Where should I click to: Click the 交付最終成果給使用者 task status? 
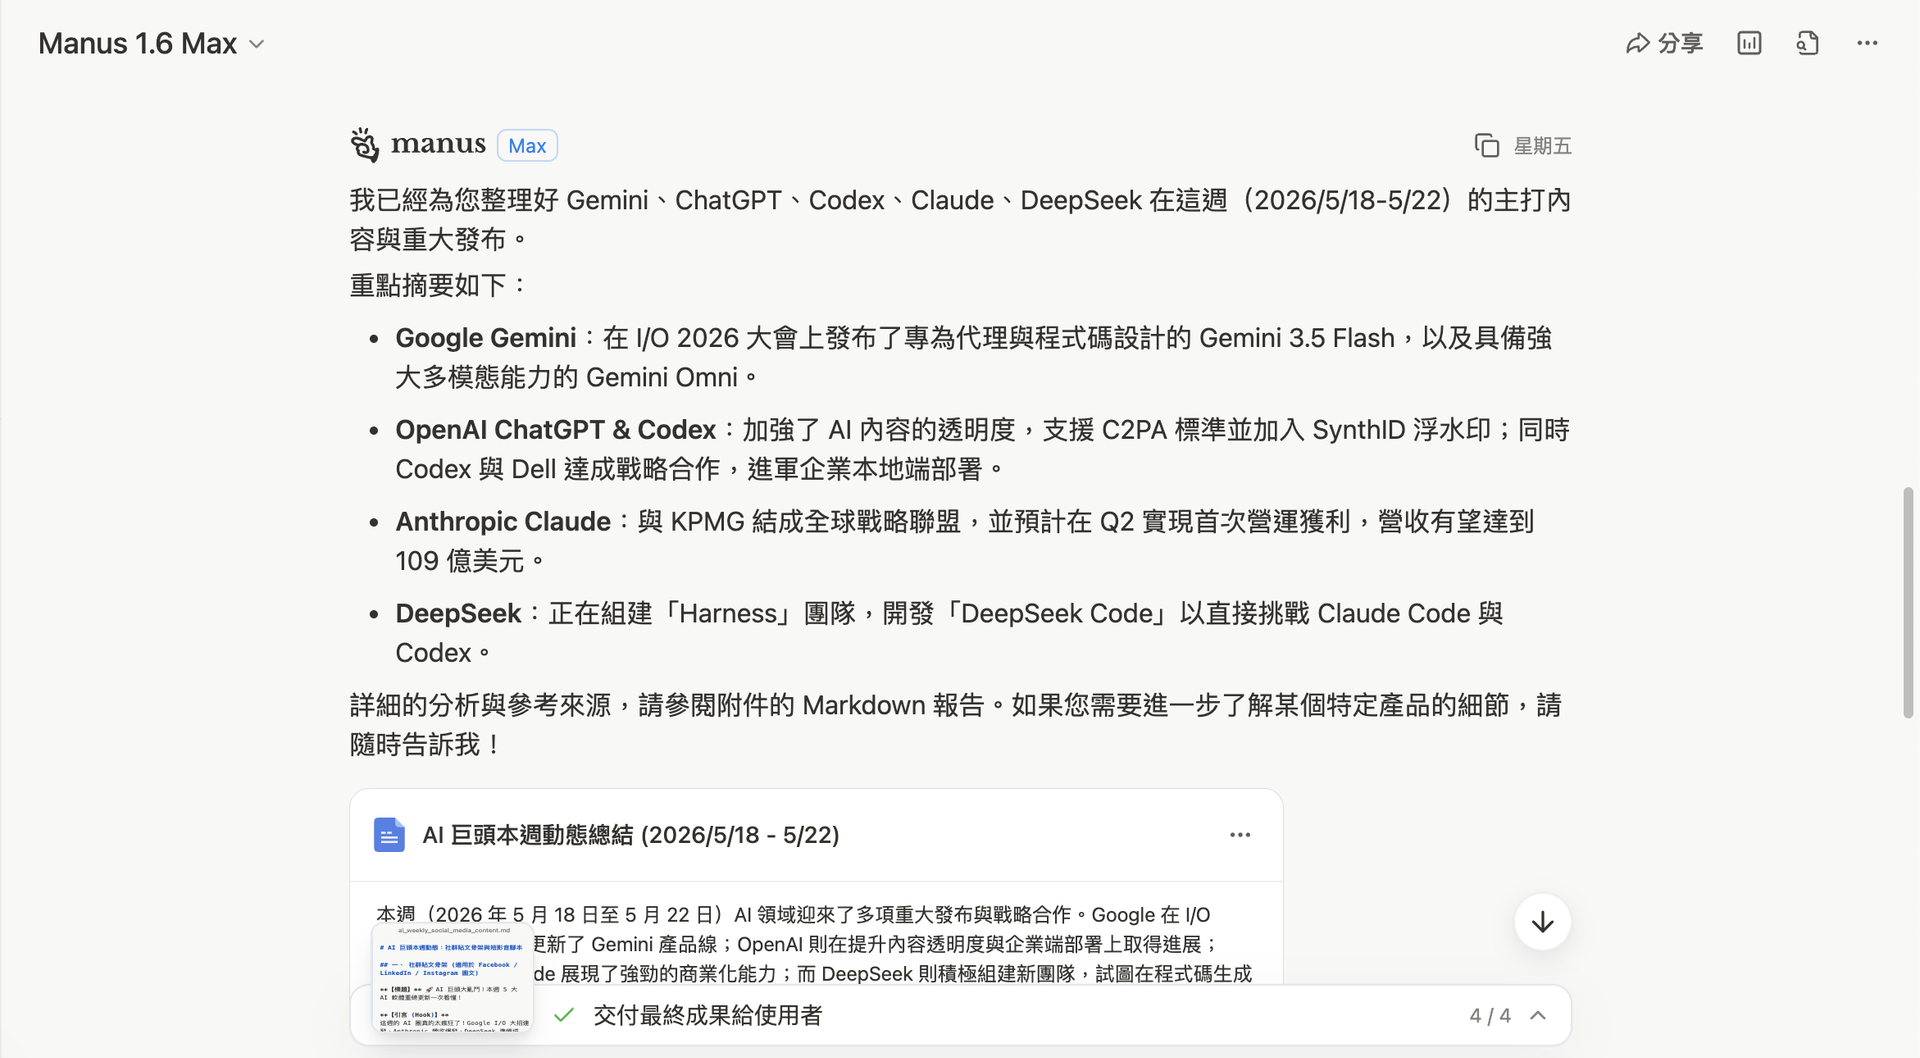[x=707, y=1016]
